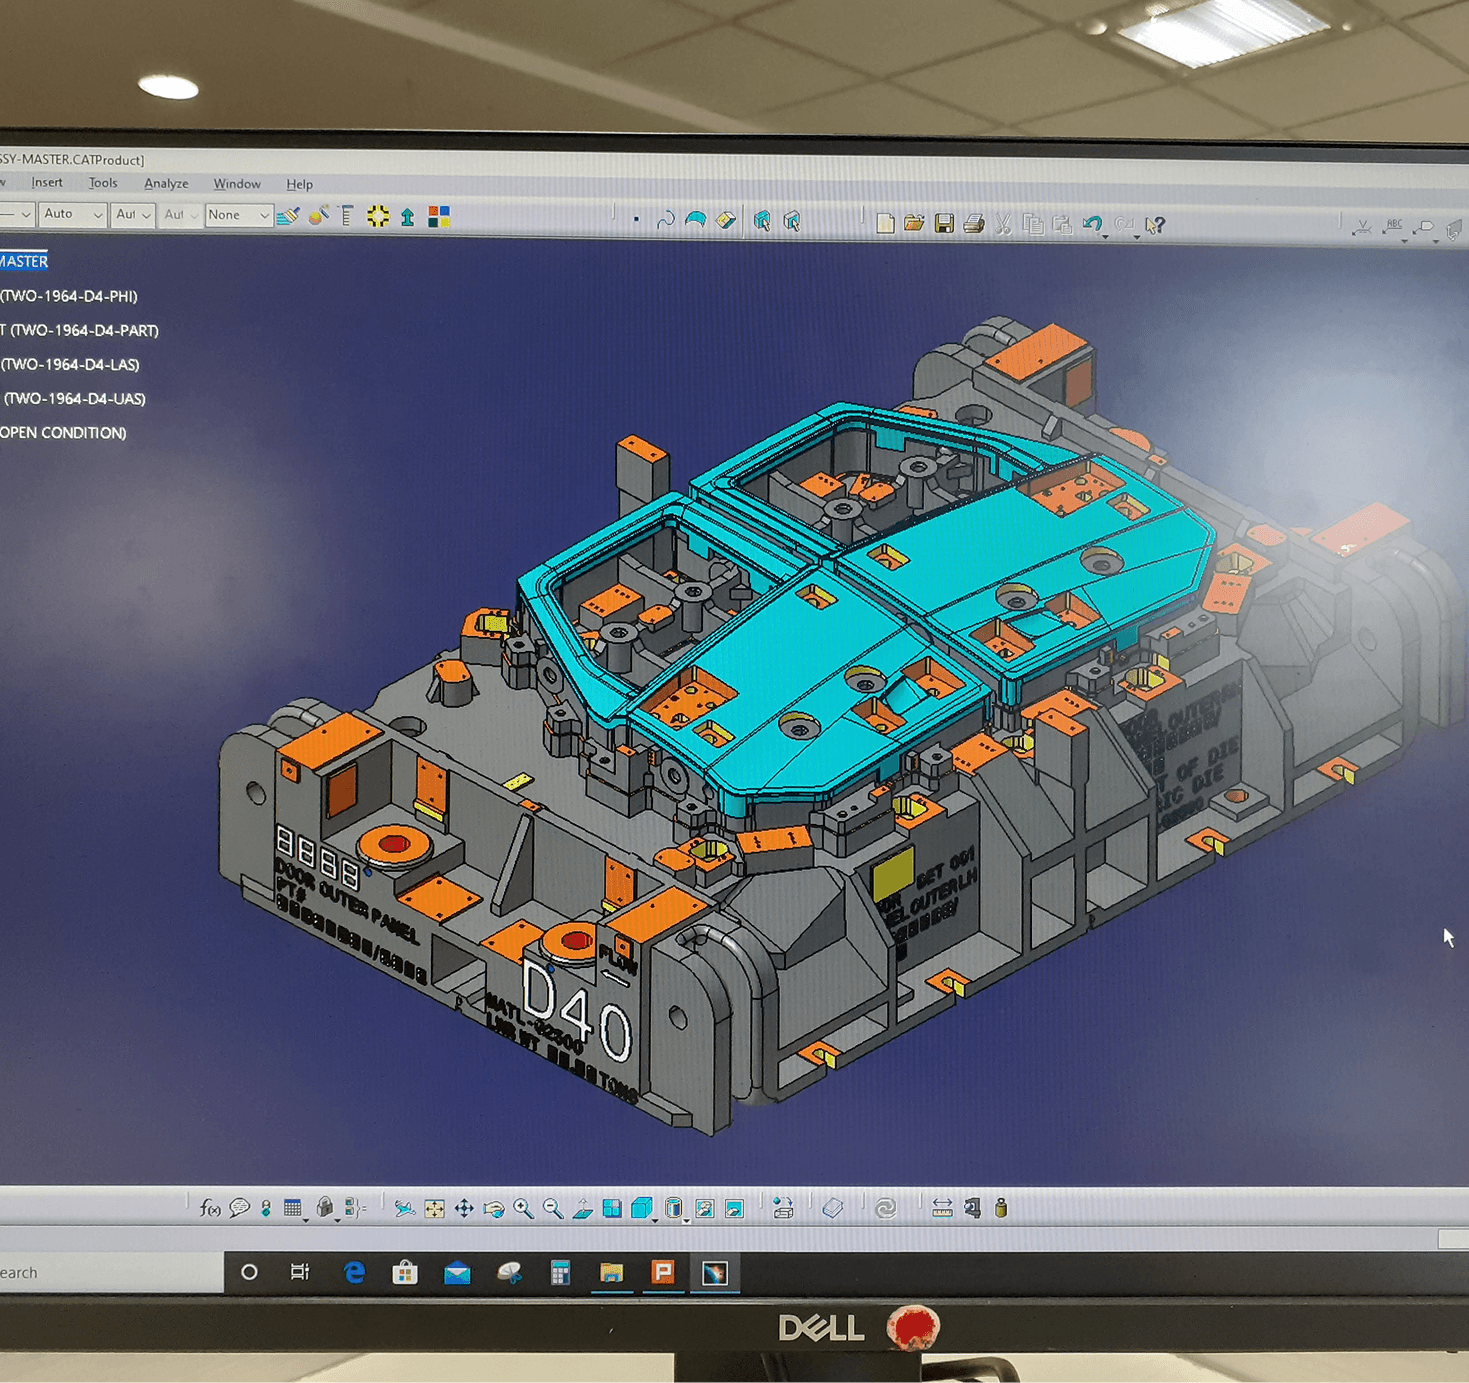Select the highlighted MASTER tree node
1469x1383 pixels.
[x=23, y=261]
